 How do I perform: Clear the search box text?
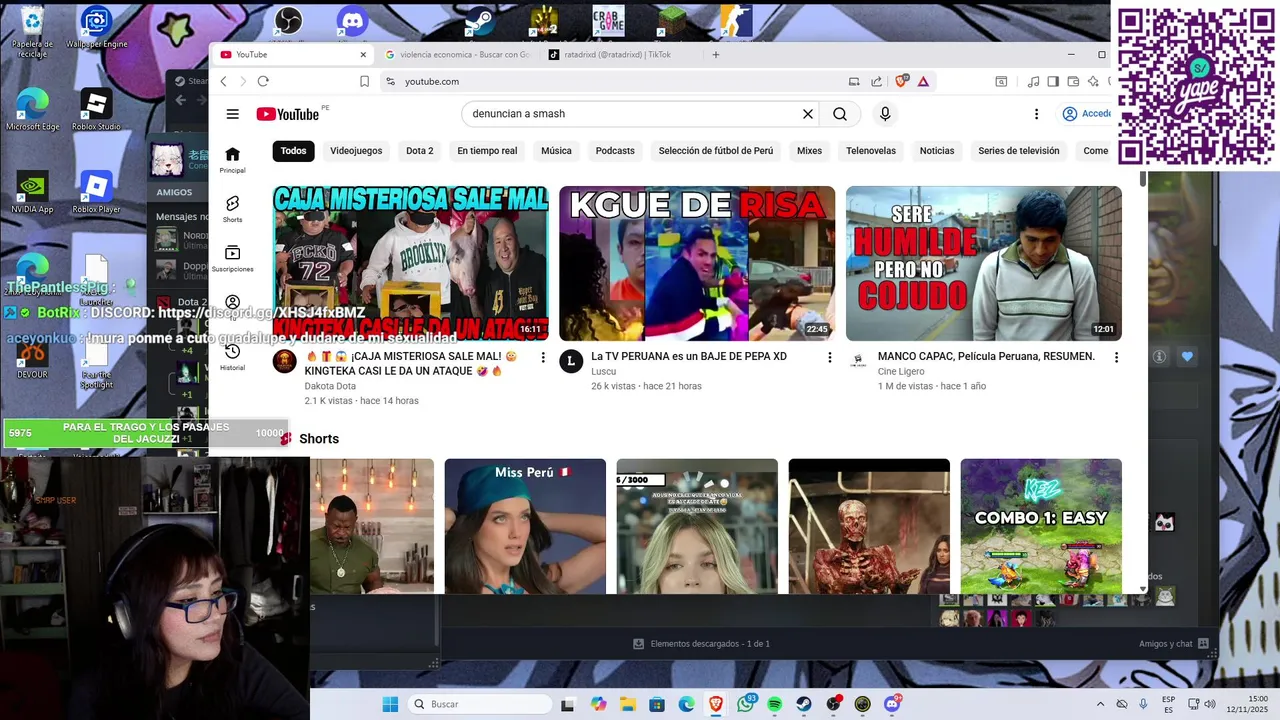tap(808, 114)
